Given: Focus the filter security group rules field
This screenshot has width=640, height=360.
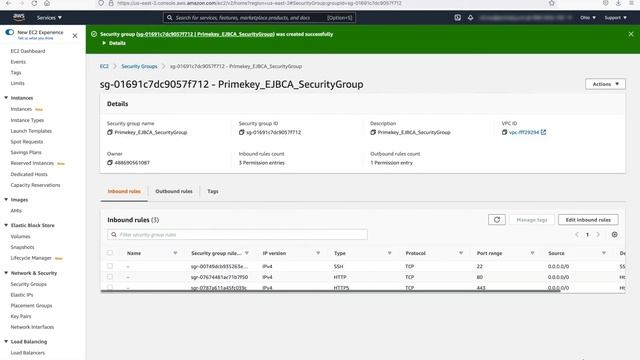Looking at the screenshot, I should tap(237, 235).
